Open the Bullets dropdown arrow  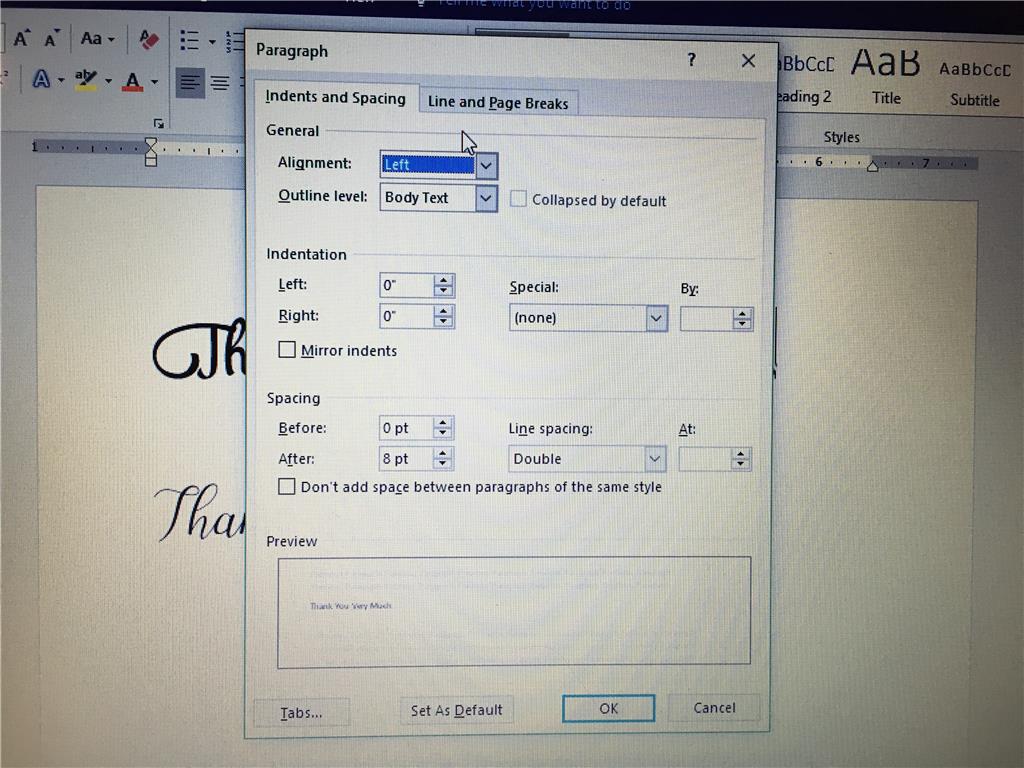pos(212,42)
